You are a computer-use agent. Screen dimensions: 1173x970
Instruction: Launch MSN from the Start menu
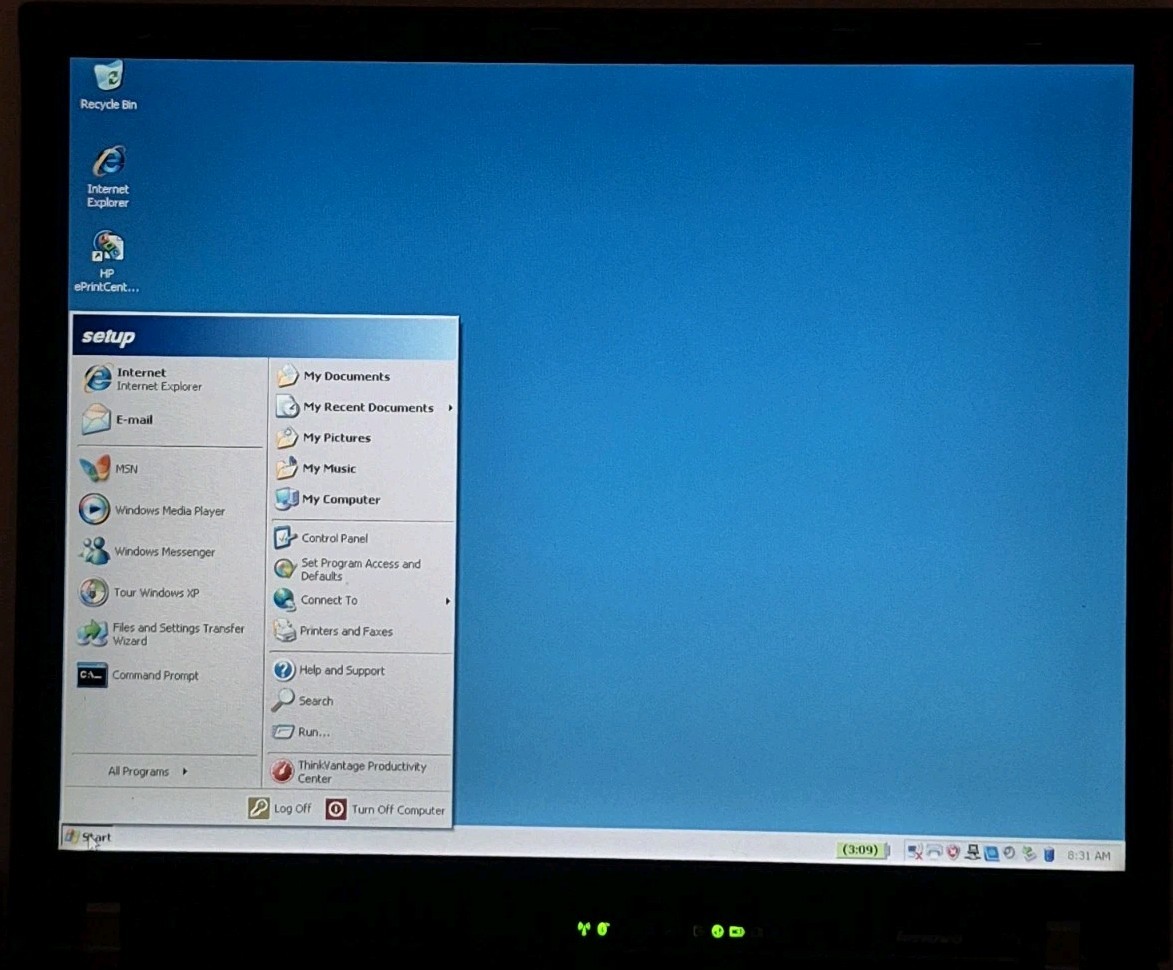[x=168, y=469]
